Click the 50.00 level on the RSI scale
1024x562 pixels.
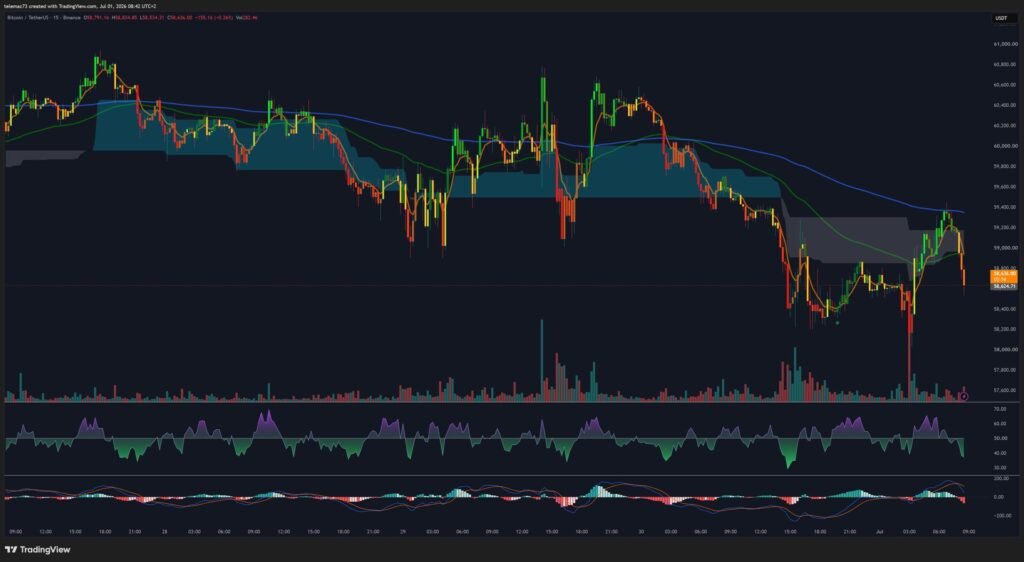(1002, 438)
